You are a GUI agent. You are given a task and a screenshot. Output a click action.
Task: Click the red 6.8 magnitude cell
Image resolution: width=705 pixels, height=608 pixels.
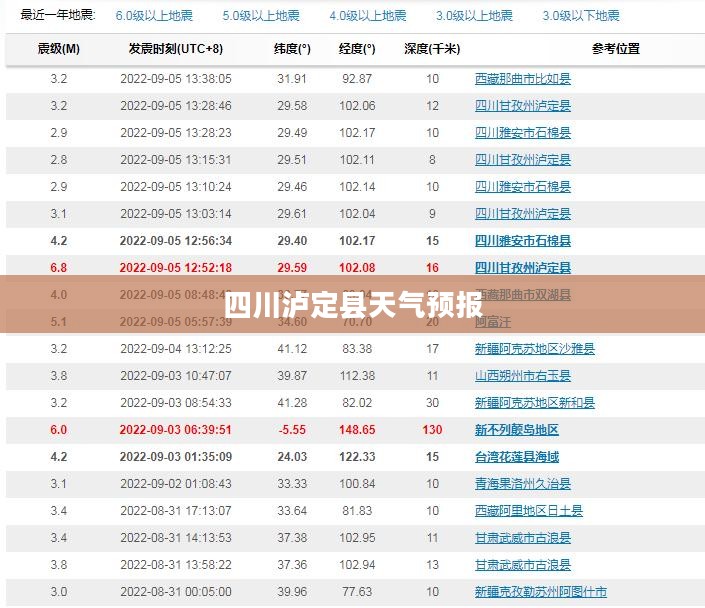59,268
